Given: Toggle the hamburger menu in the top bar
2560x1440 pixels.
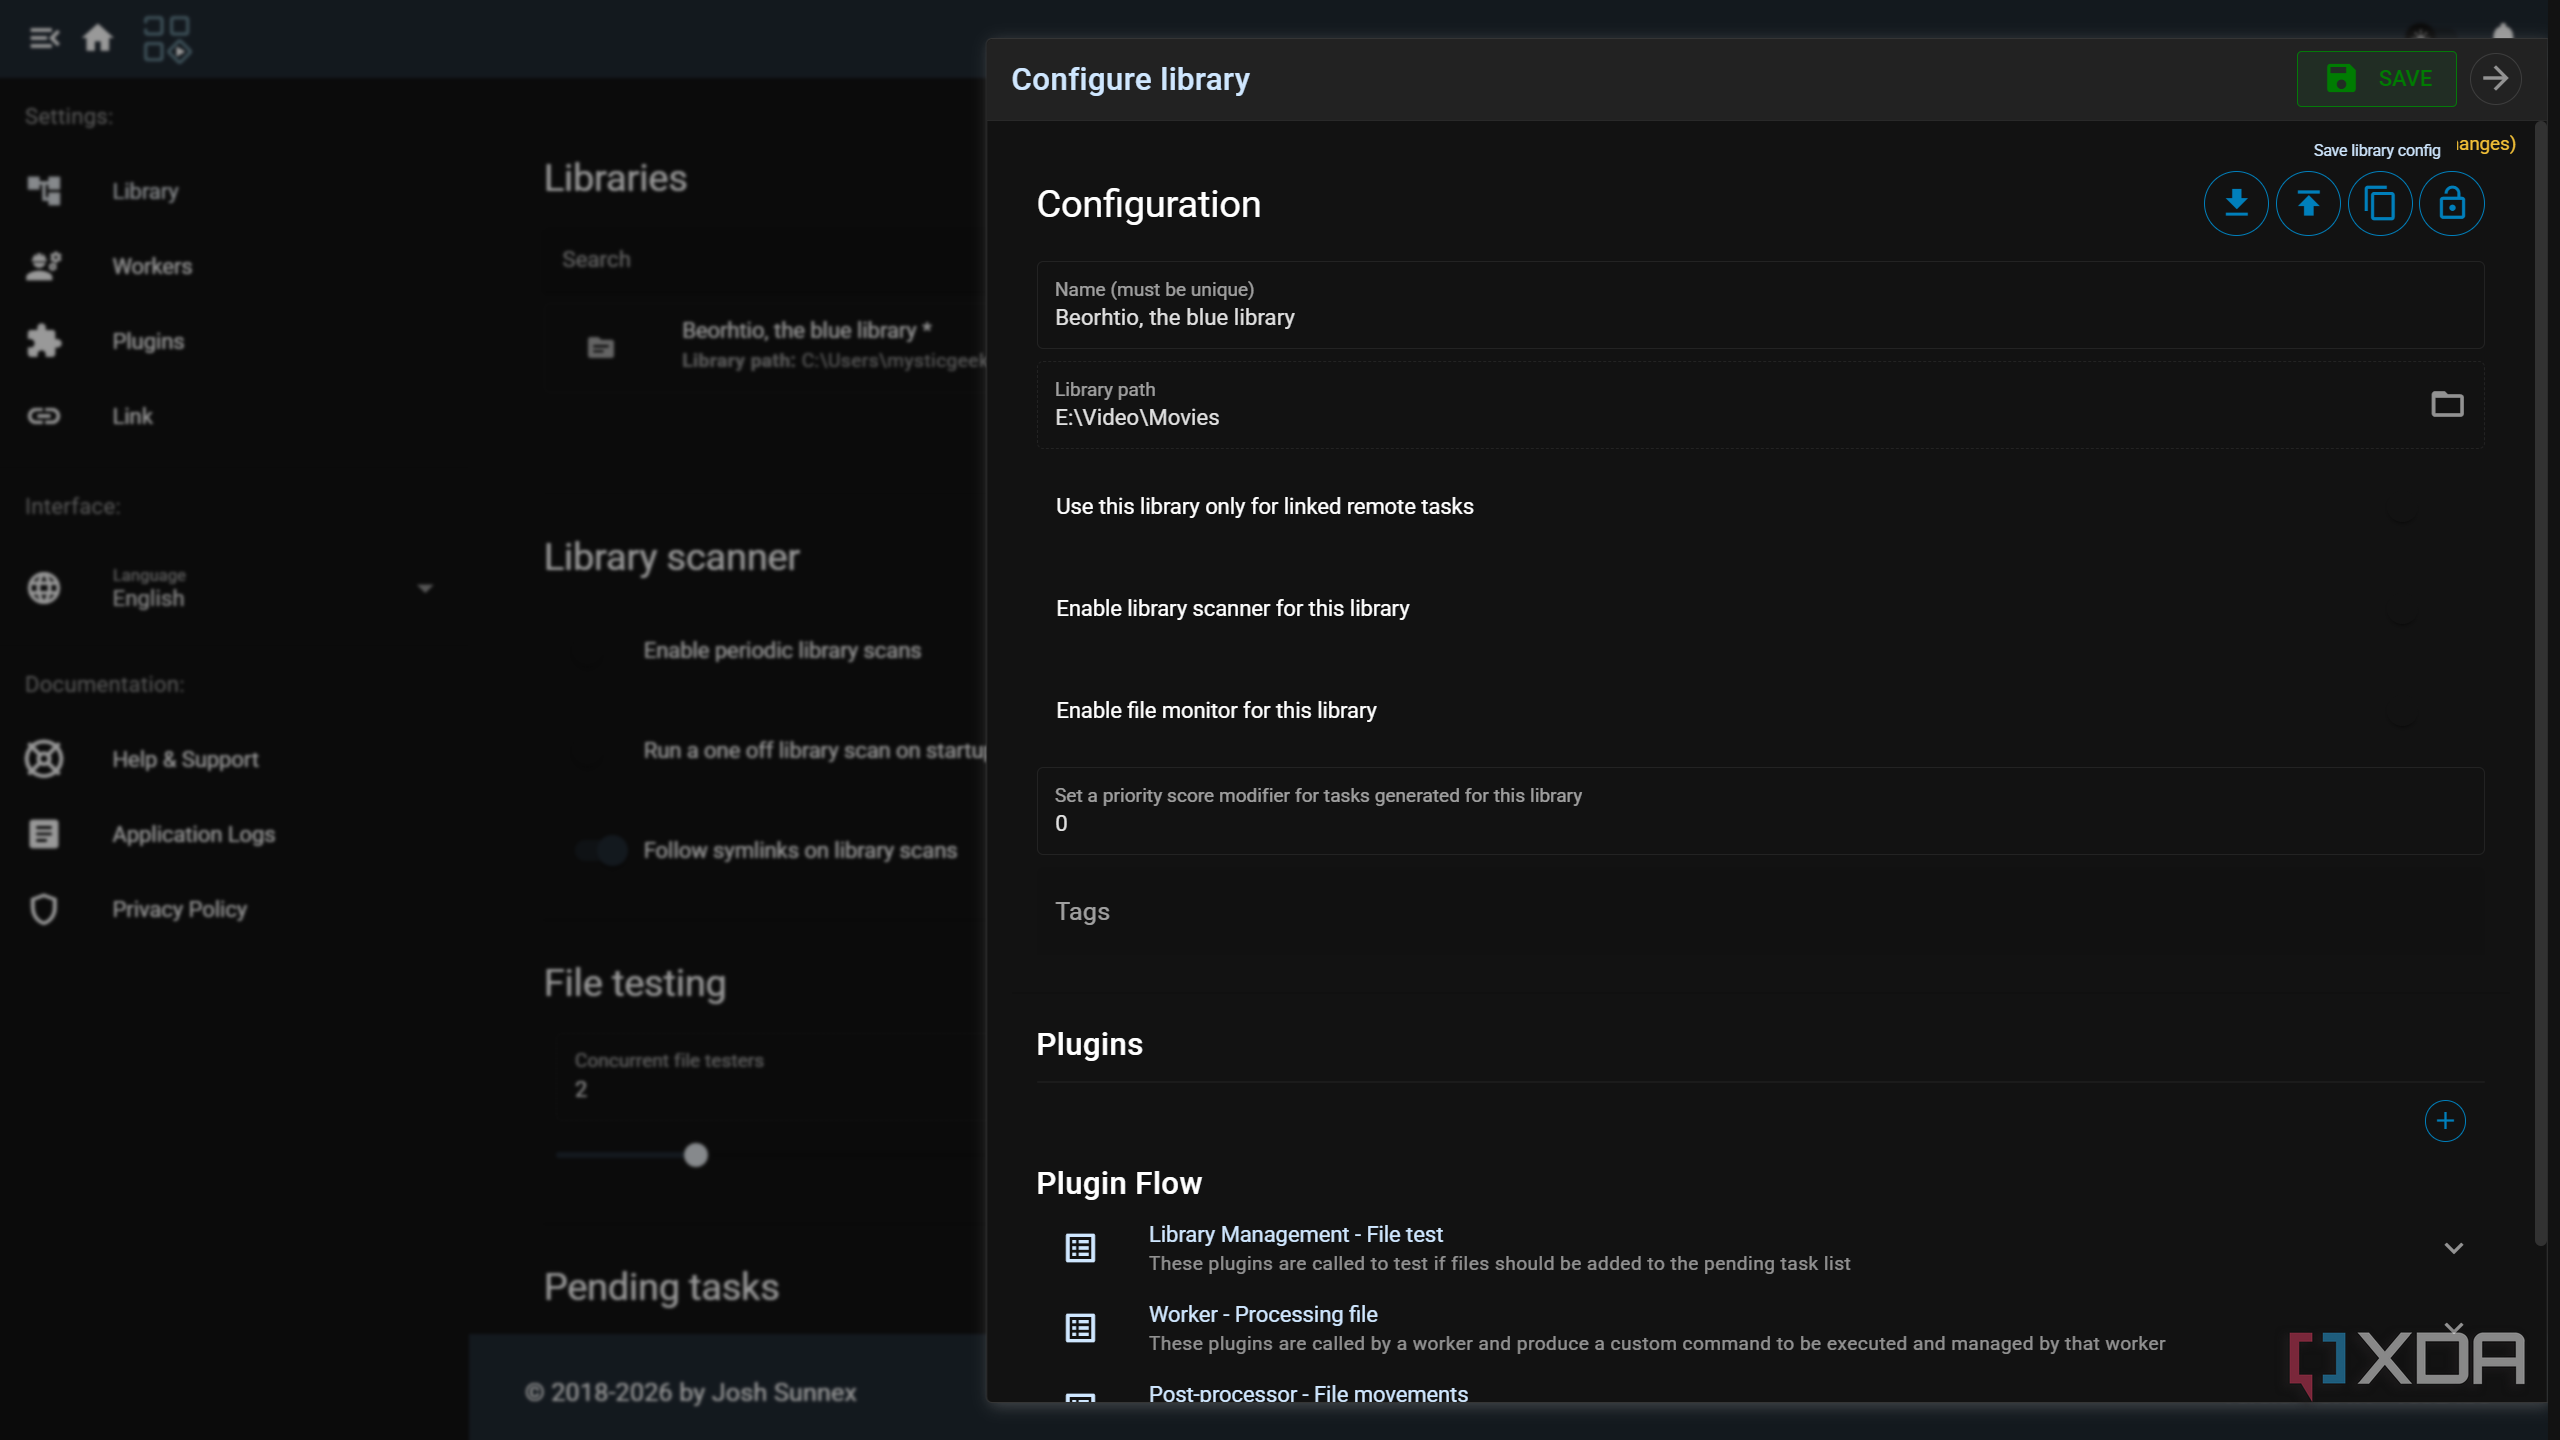Looking at the screenshot, I should [44, 38].
